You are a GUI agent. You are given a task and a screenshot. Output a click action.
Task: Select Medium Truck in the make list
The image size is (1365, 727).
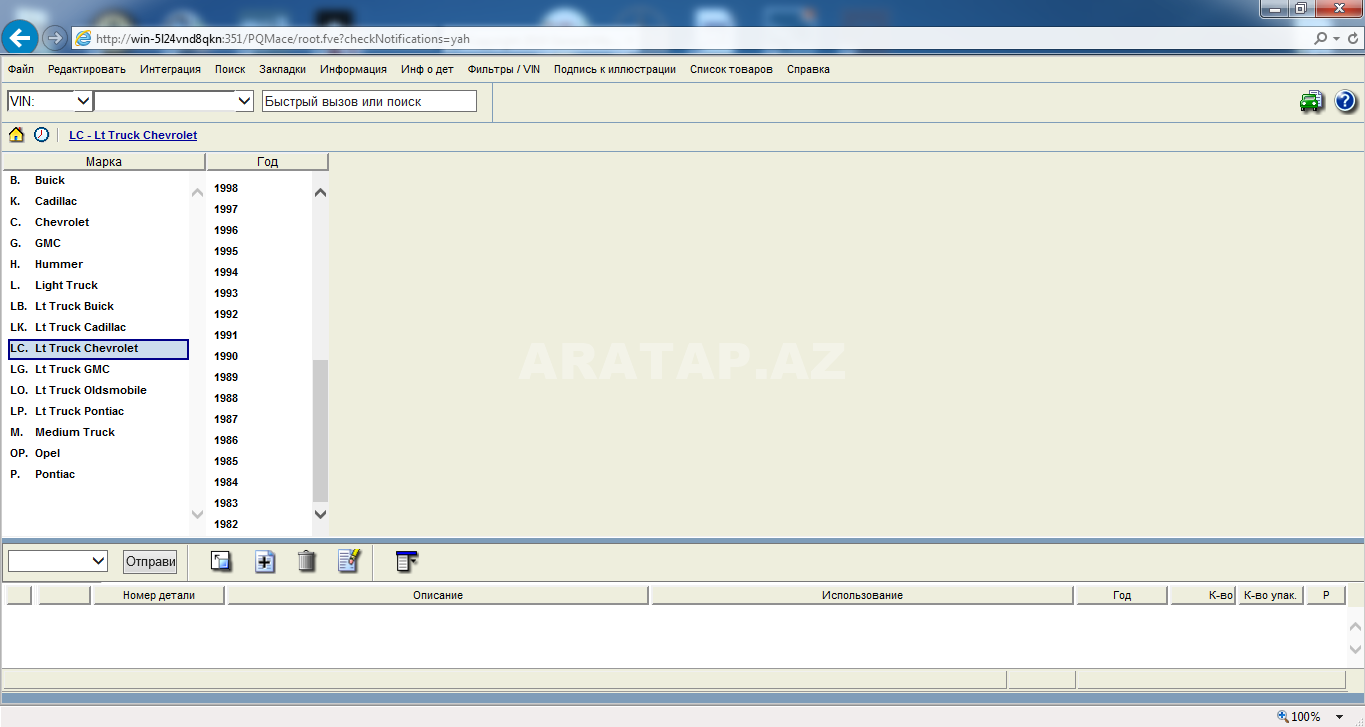pos(98,432)
